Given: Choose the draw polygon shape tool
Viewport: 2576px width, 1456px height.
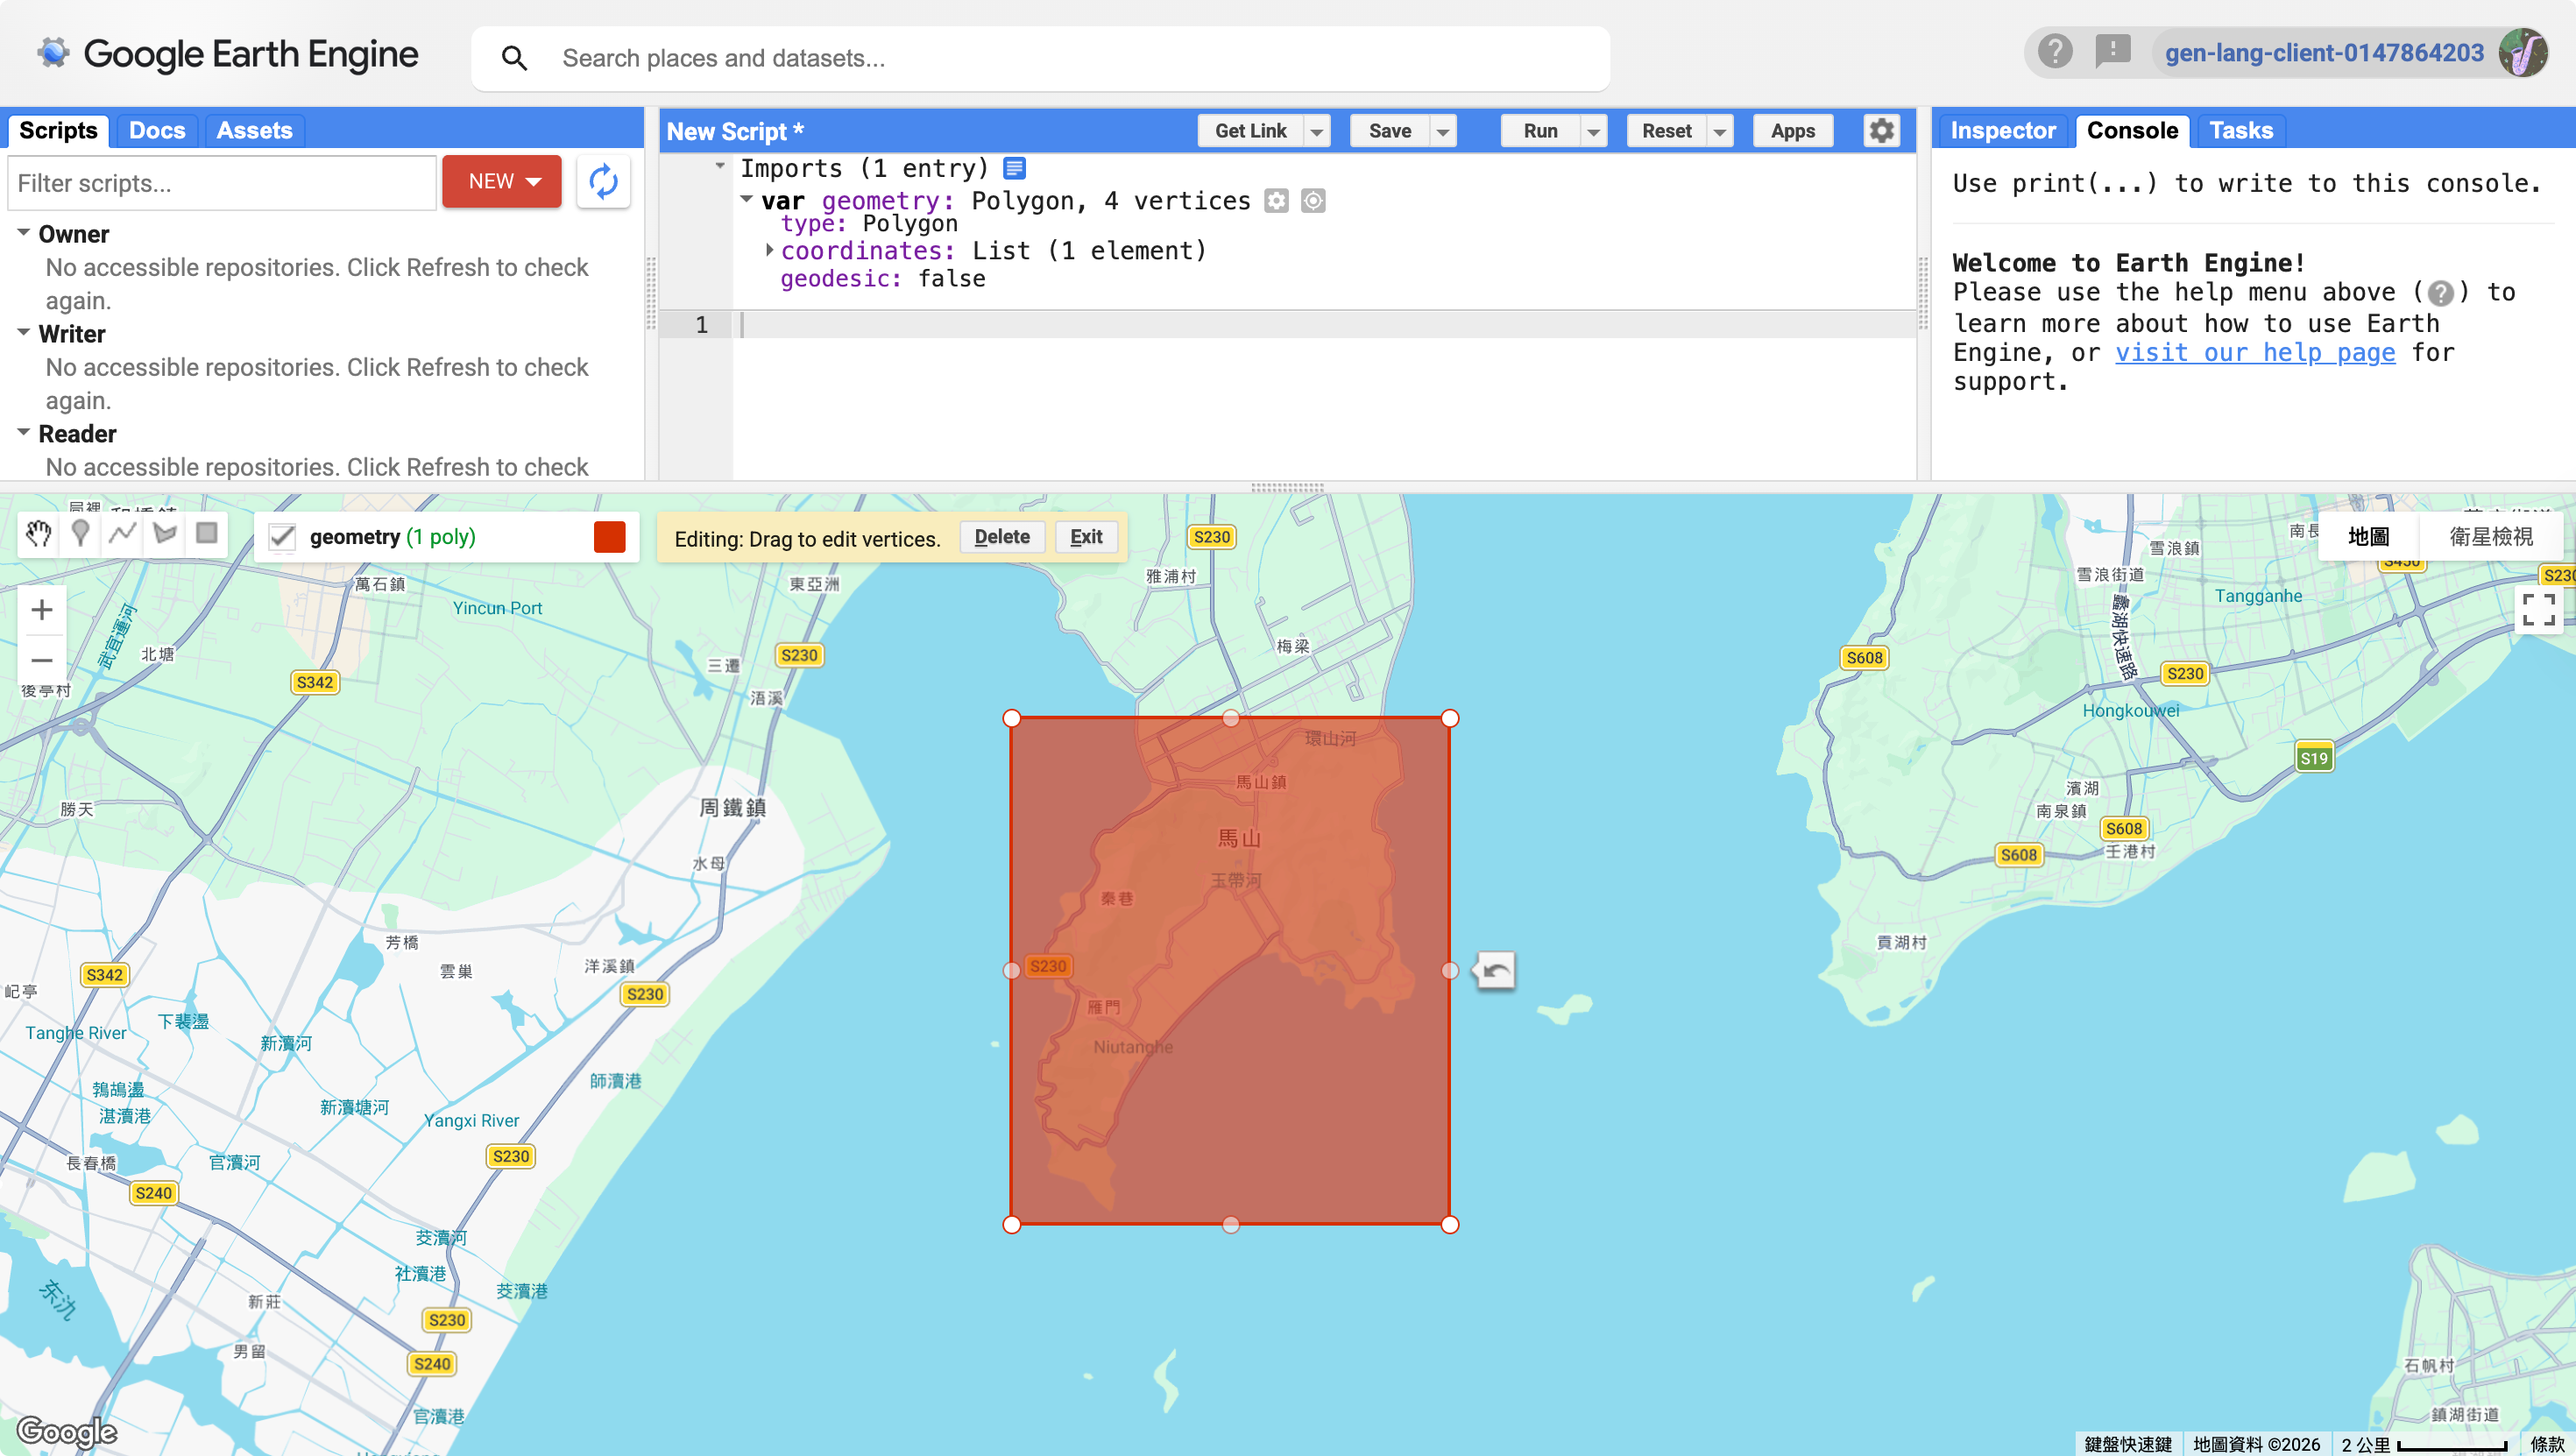Looking at the screenshot, I should click(165, 534).
